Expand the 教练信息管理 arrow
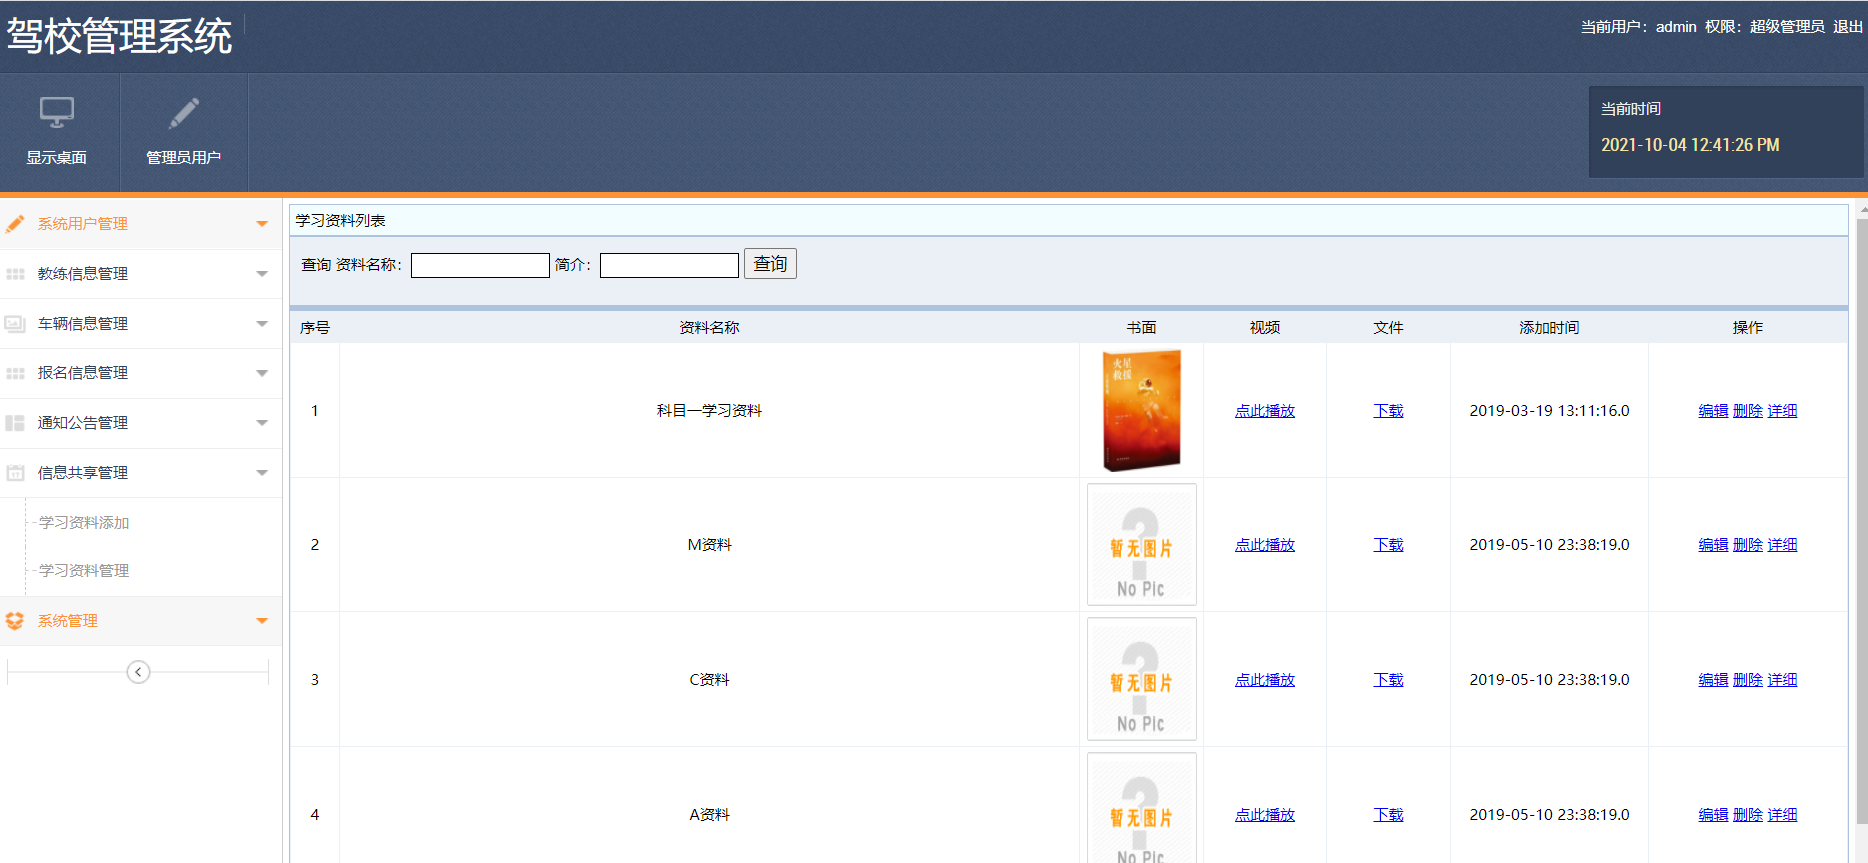The image size is (1868, 863). click(x=262, y=274)
